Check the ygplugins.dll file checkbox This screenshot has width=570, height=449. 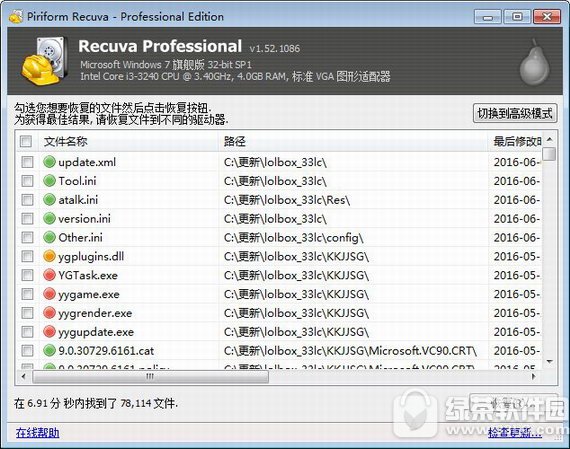[27, 256]
